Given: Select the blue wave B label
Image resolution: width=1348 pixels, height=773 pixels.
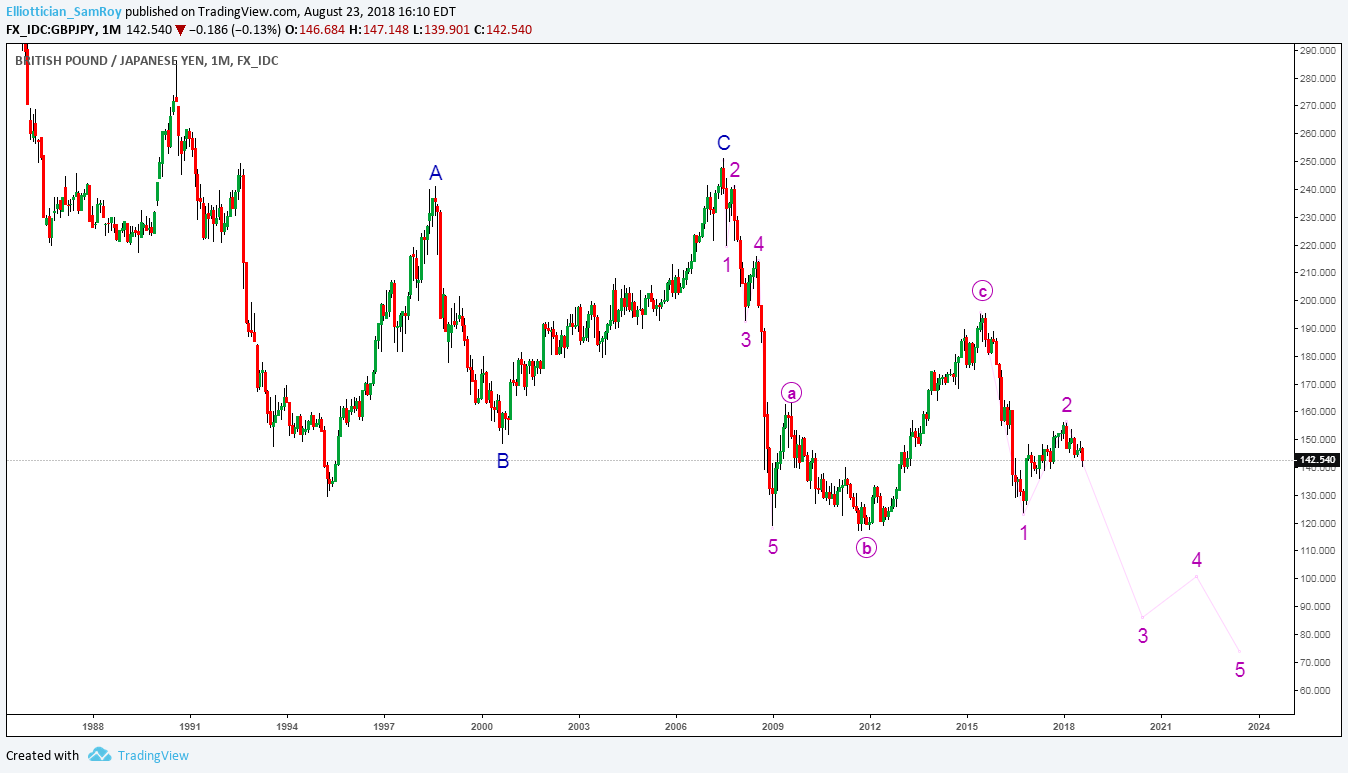Looking at the screenshot, I should click(x=503, y=461).
